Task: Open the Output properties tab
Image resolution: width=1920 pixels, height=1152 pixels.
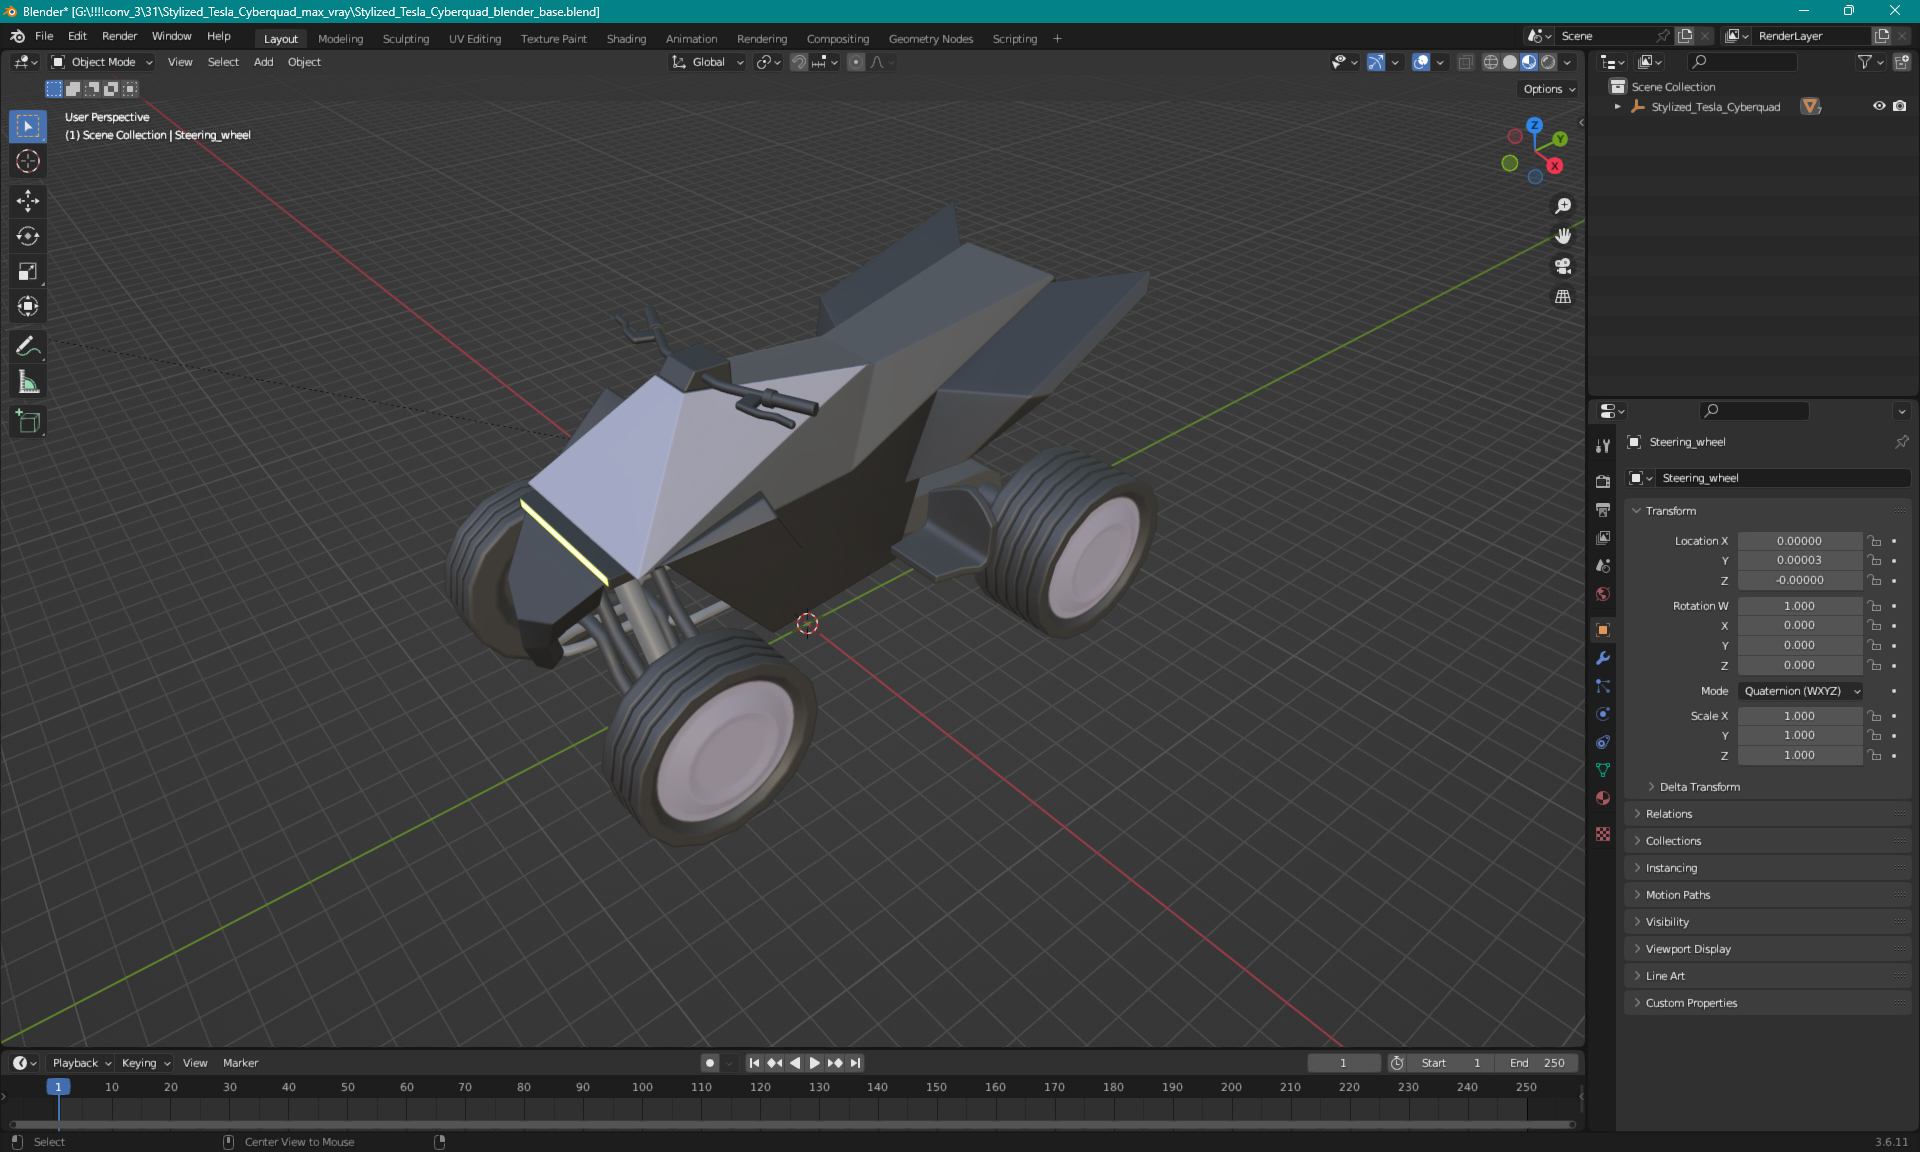Action: [x=1603, y=509]
